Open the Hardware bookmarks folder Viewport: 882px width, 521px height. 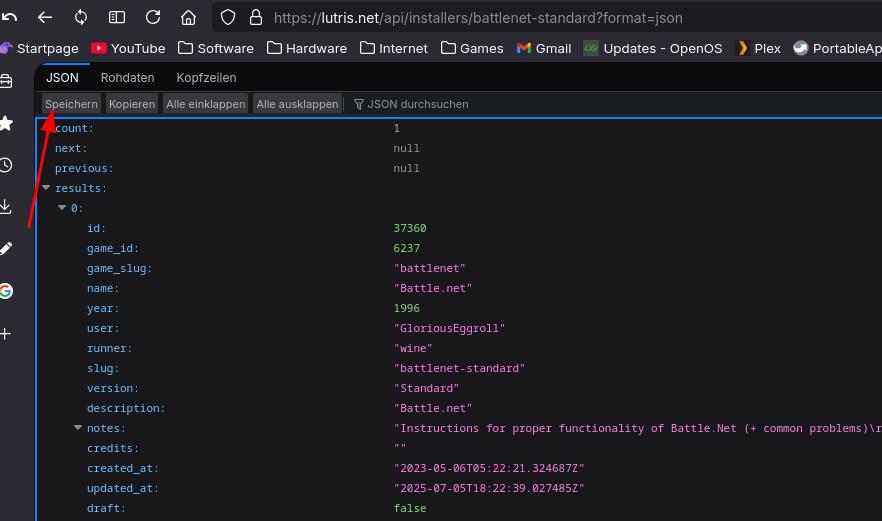307,48
